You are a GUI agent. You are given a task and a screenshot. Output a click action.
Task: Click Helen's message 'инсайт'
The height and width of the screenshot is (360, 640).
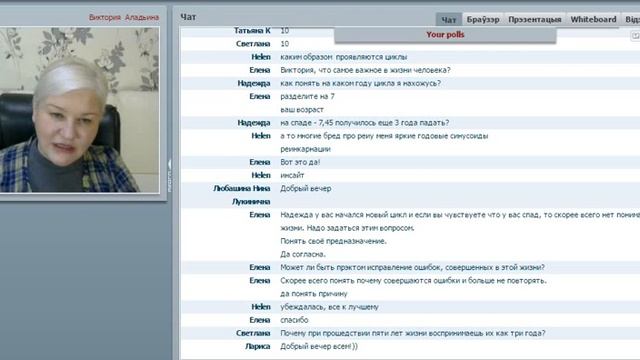coord(292,176)
